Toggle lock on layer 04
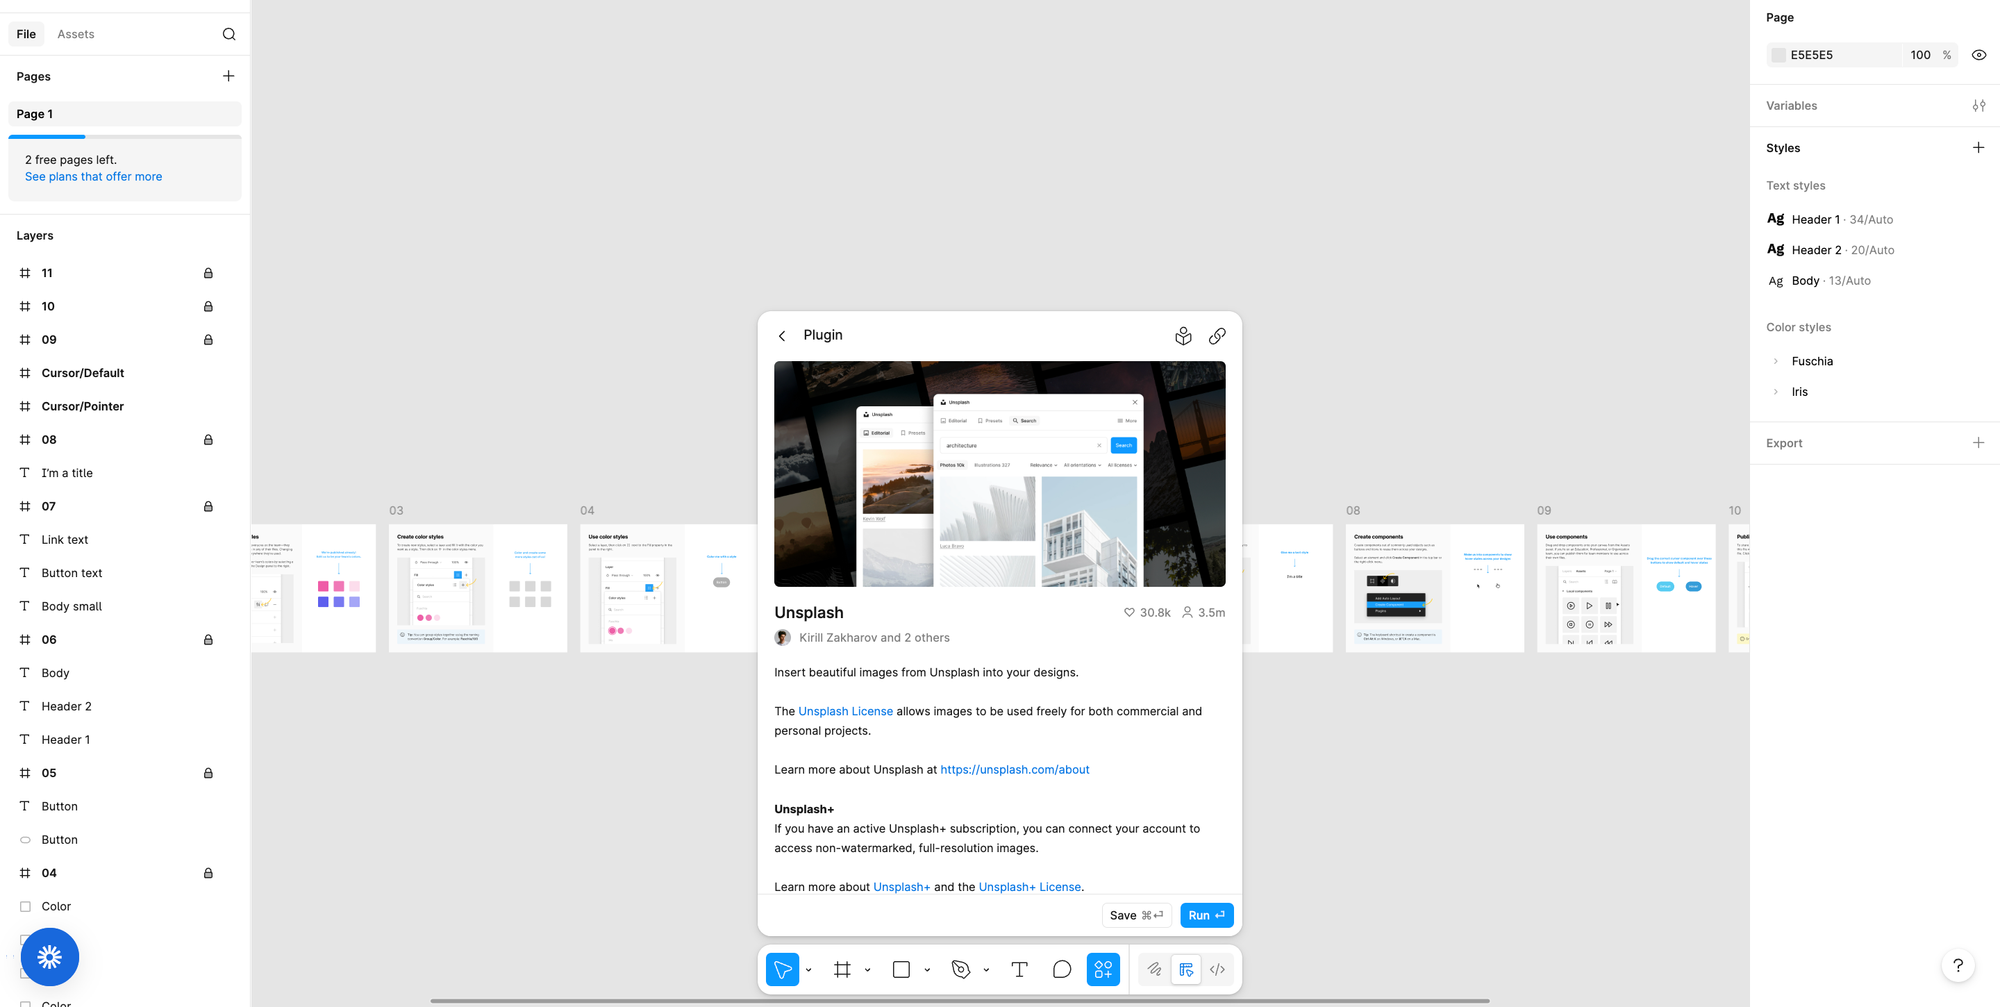The width and height of the screenshot is (2000, 1007). click(208, 873)
